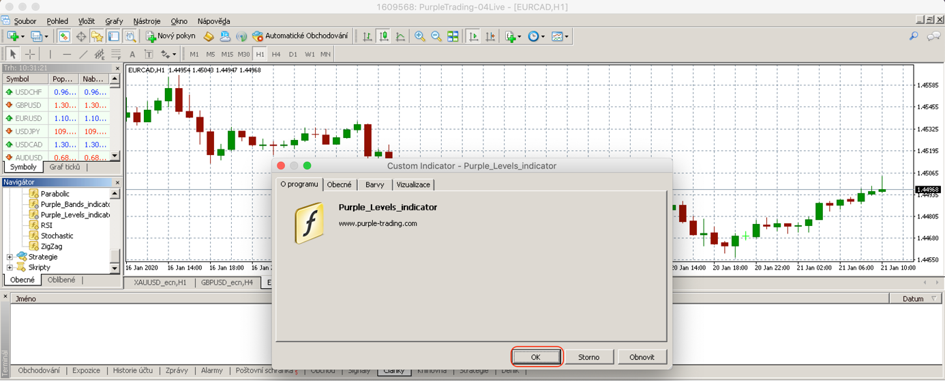Select the horizontal line drawing tool
Screen dimensions: 945x381
point(67,54)
